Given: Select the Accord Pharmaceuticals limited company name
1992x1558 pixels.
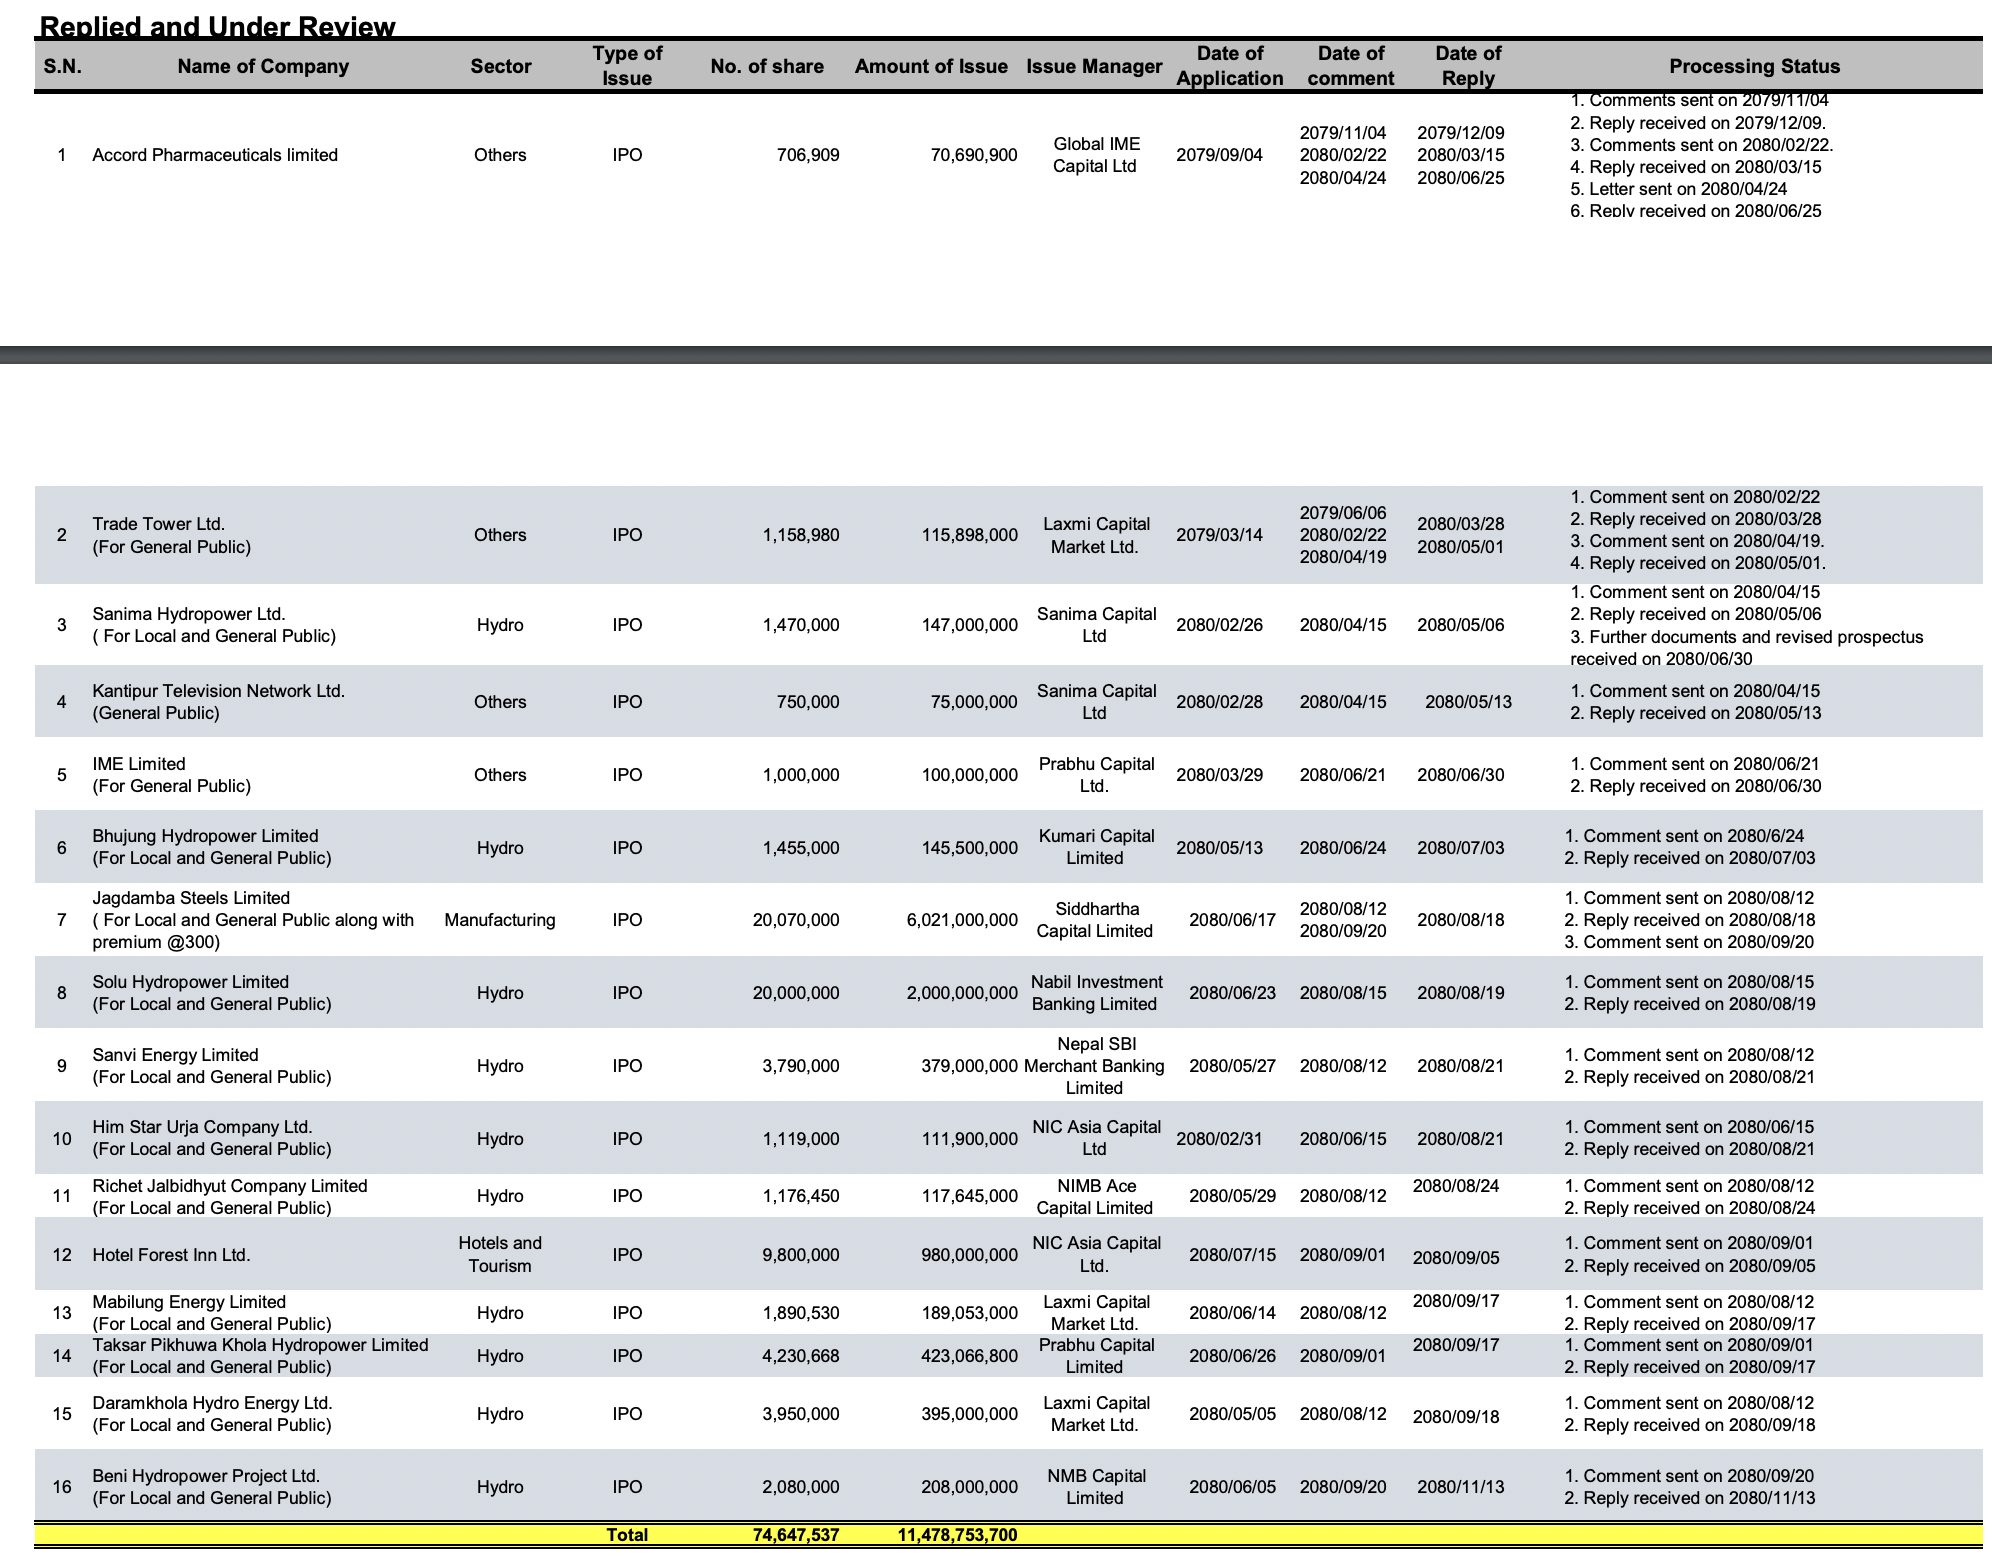Looking at the screenshot, I should (x=215, y=155).
